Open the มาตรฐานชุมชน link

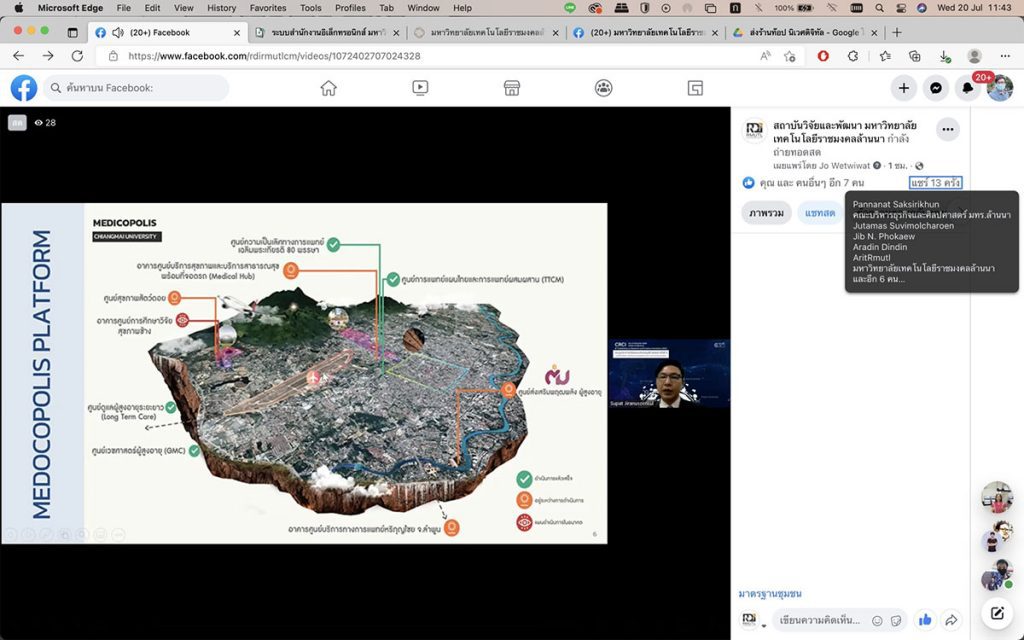(770, 594)
